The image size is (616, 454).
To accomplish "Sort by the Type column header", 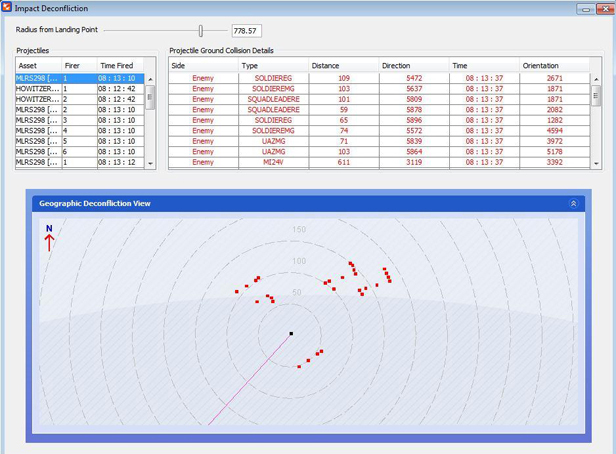I will point(273,66).
